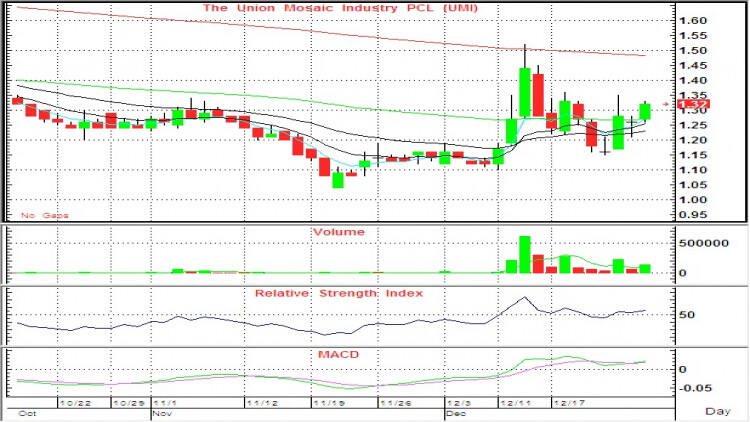Image resolution: width=750 pixels, height=422 pixels.
Task: Click the 12/3 date label
Action: 459,403
